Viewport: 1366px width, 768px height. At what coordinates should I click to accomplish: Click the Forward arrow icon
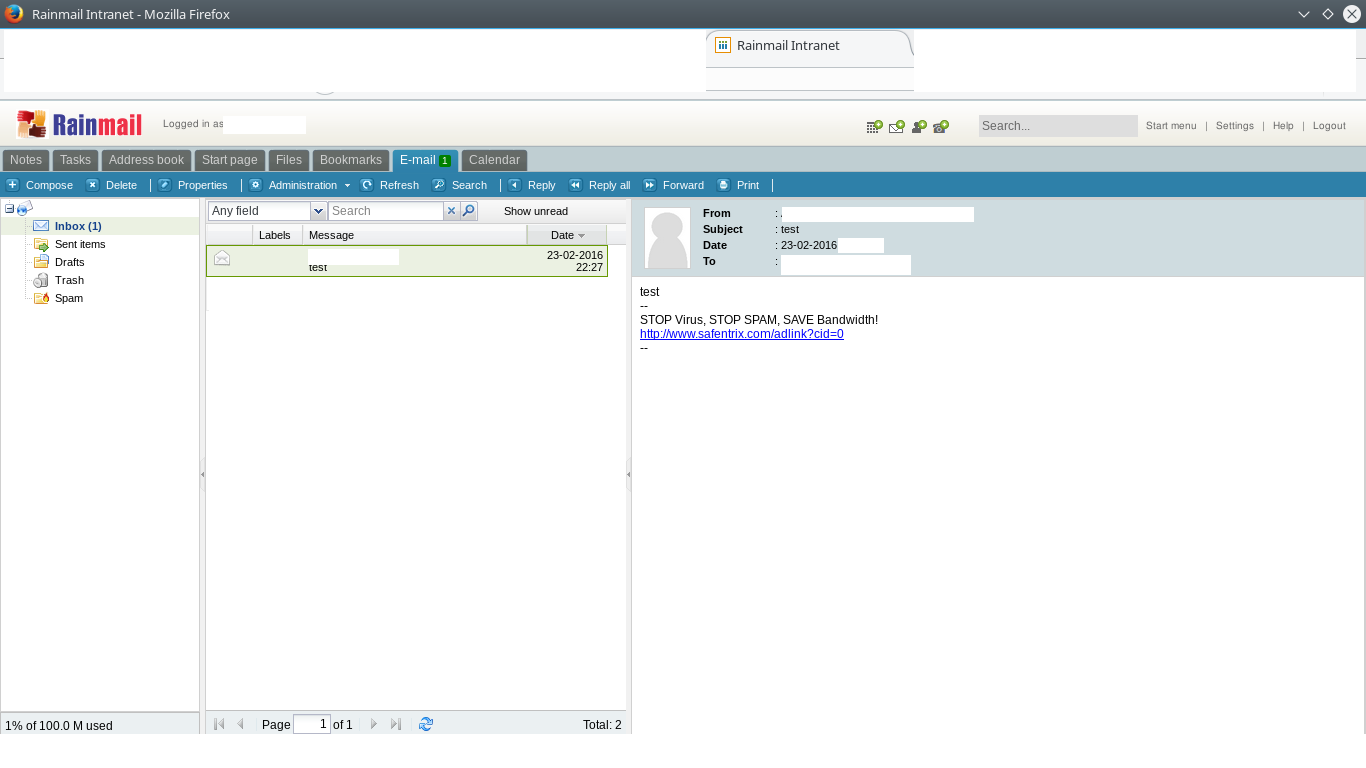649,185
